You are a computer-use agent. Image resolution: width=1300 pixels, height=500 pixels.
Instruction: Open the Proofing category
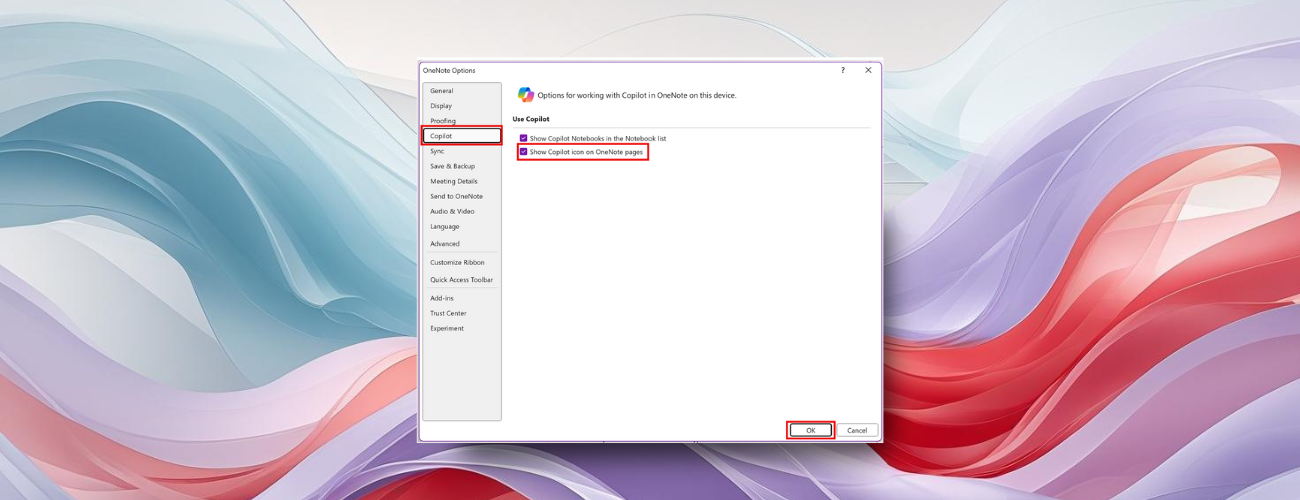(x=461, y=121)
